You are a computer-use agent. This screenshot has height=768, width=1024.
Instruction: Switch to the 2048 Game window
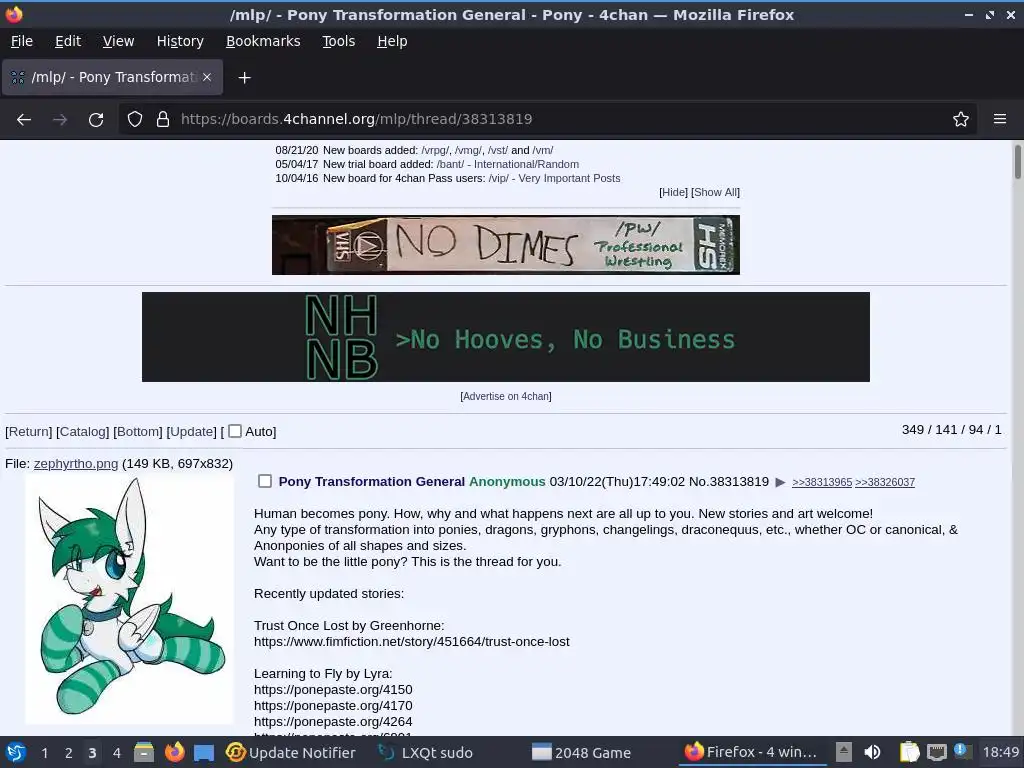581,753
